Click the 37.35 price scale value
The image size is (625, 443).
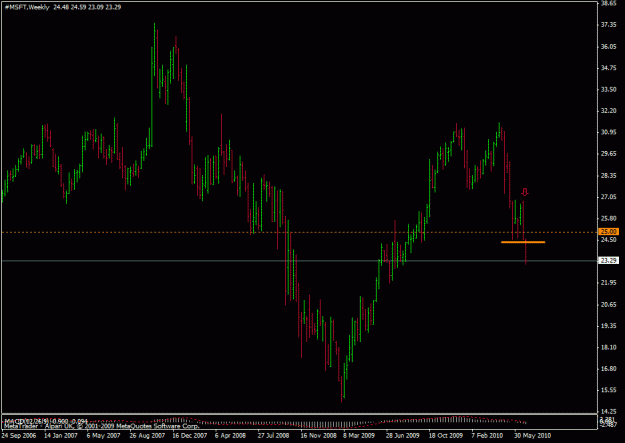609,25
